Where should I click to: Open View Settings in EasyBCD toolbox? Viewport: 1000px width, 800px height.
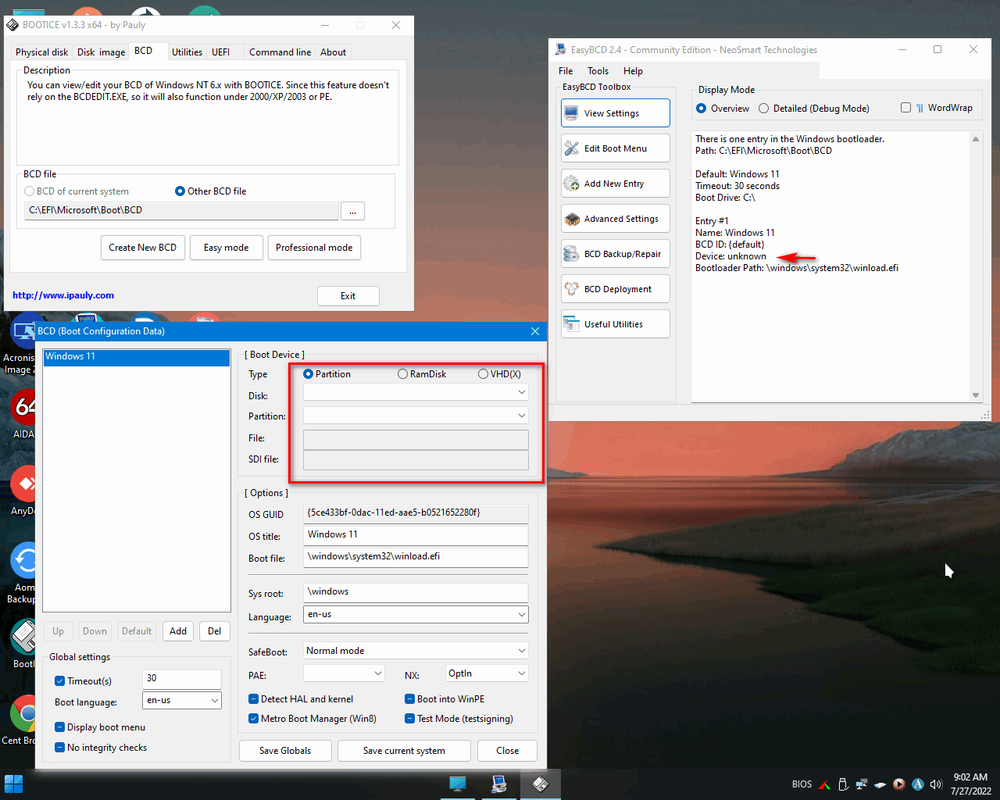[x=615, y=113]
